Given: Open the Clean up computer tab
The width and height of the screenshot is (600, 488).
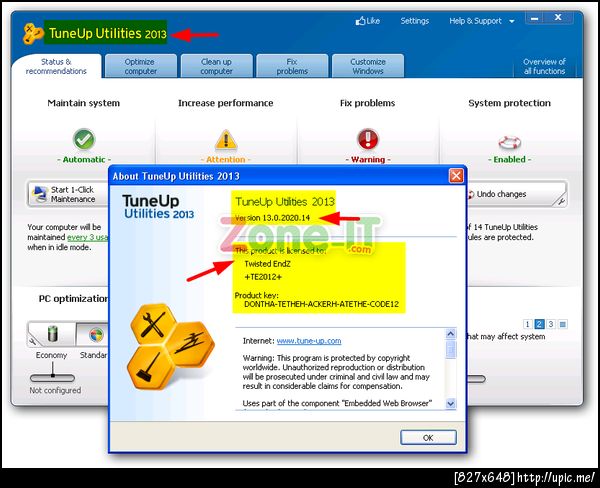Looking at the screenshot, I should coord(216,66).
